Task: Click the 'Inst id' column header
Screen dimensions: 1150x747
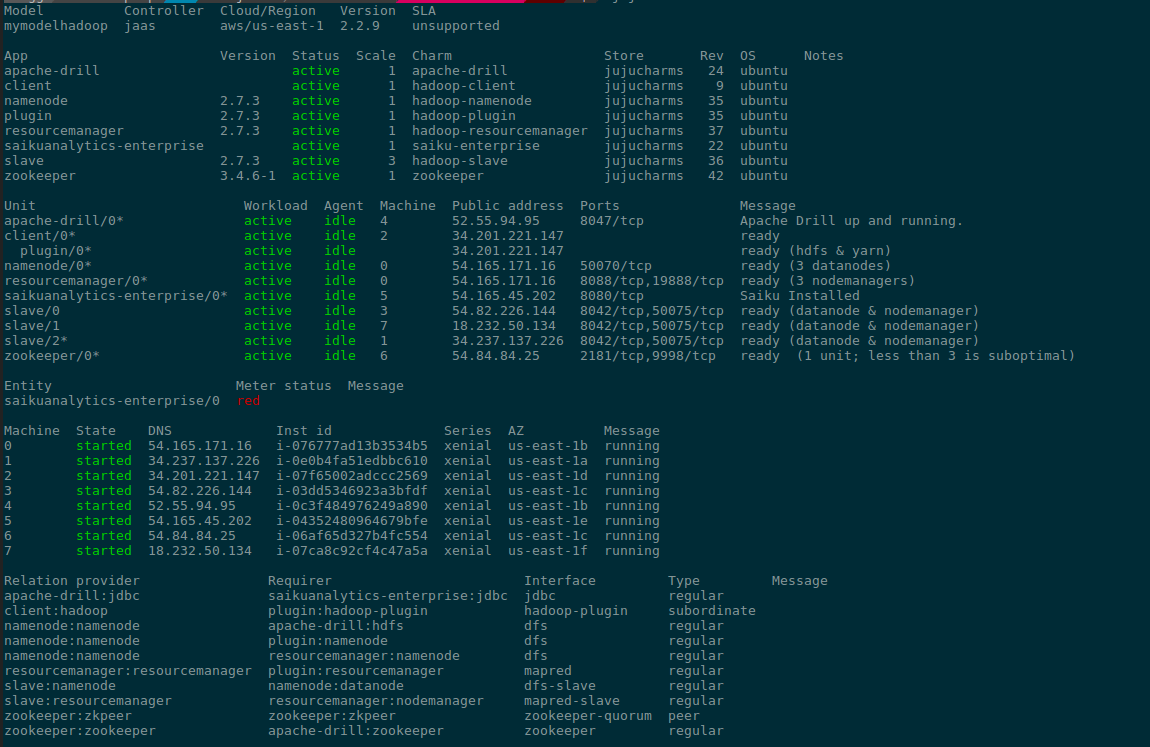Action: tap(304, 431)
